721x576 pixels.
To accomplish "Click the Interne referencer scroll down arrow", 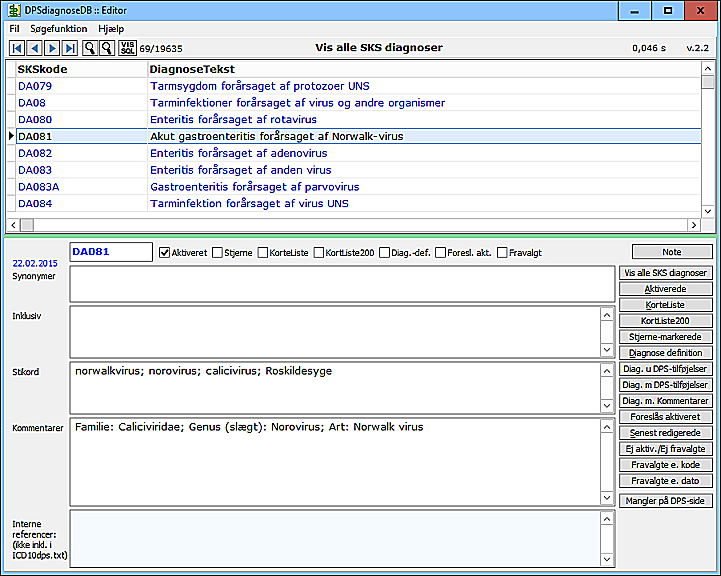I will [x=607, y=559].
